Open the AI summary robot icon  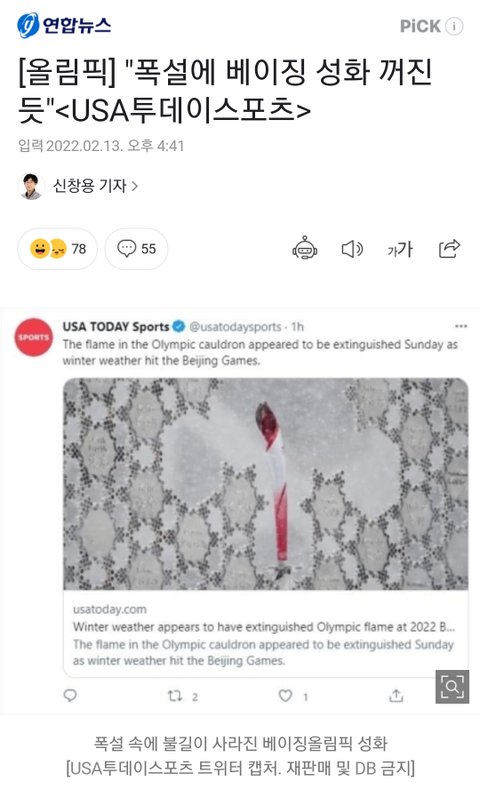tap(305, 249)
